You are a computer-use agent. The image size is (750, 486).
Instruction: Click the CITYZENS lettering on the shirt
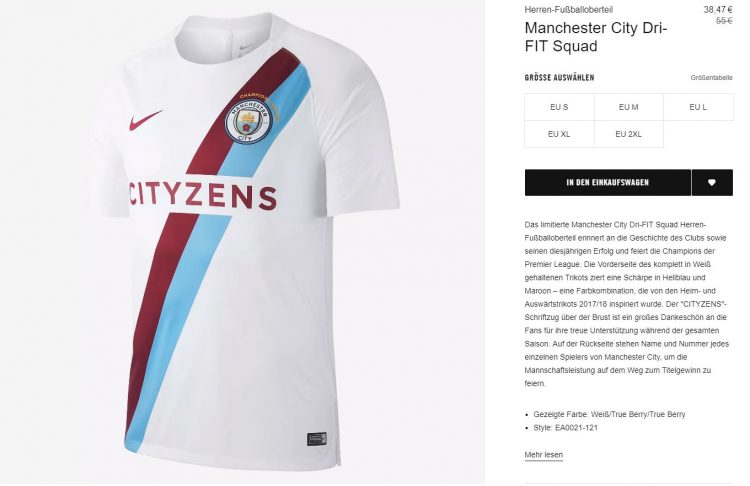pyautogui.click(x=202, y=196)
